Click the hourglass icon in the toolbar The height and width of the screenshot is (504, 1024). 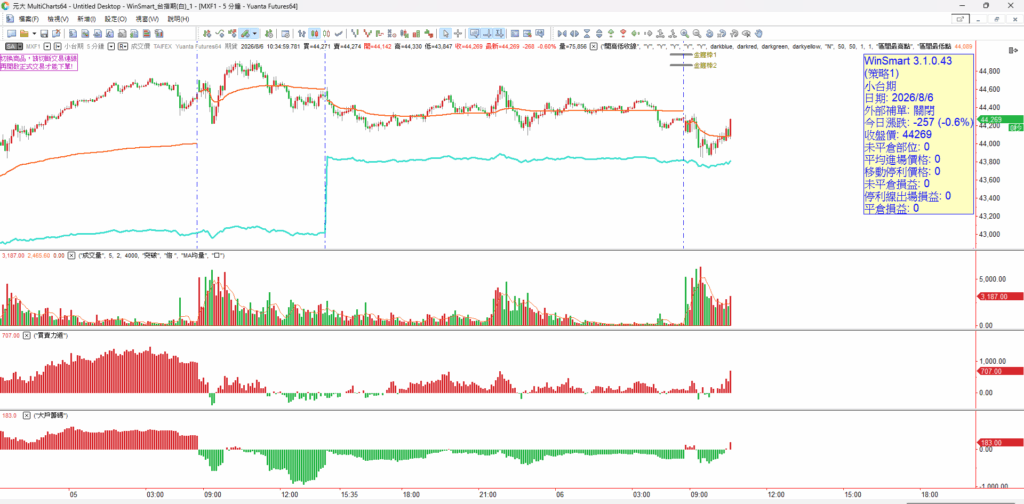pyautogui.click(x=586, y=33)
